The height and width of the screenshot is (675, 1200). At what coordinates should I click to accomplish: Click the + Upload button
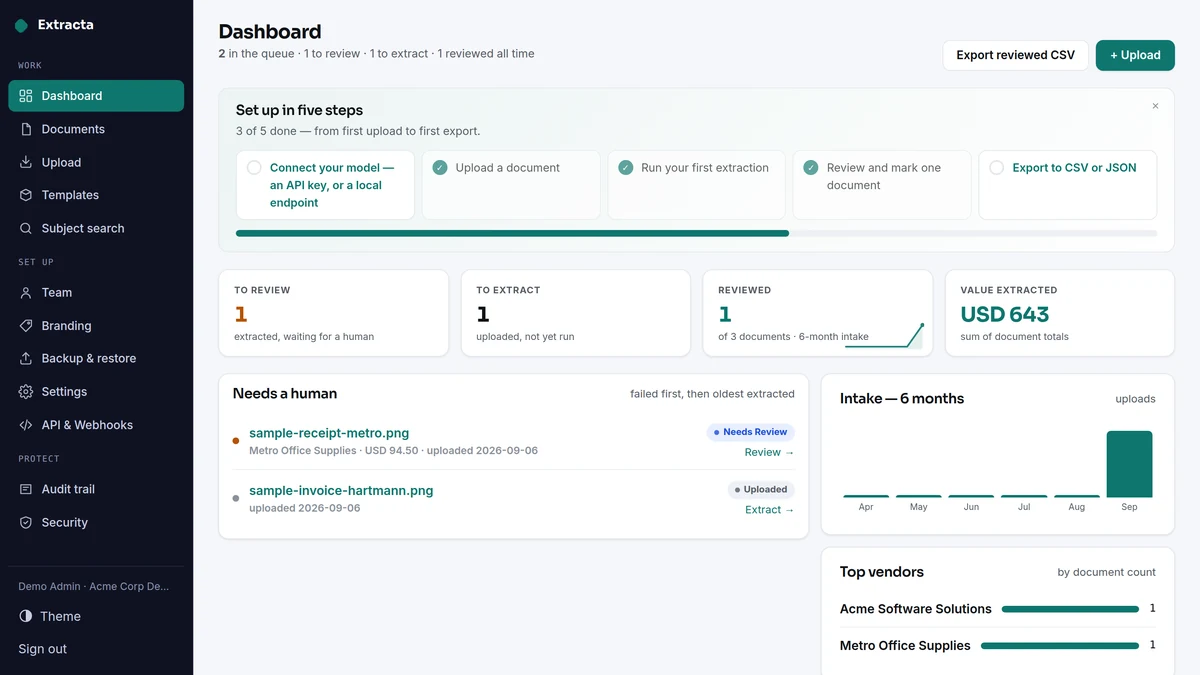(x=1135, y=55)
